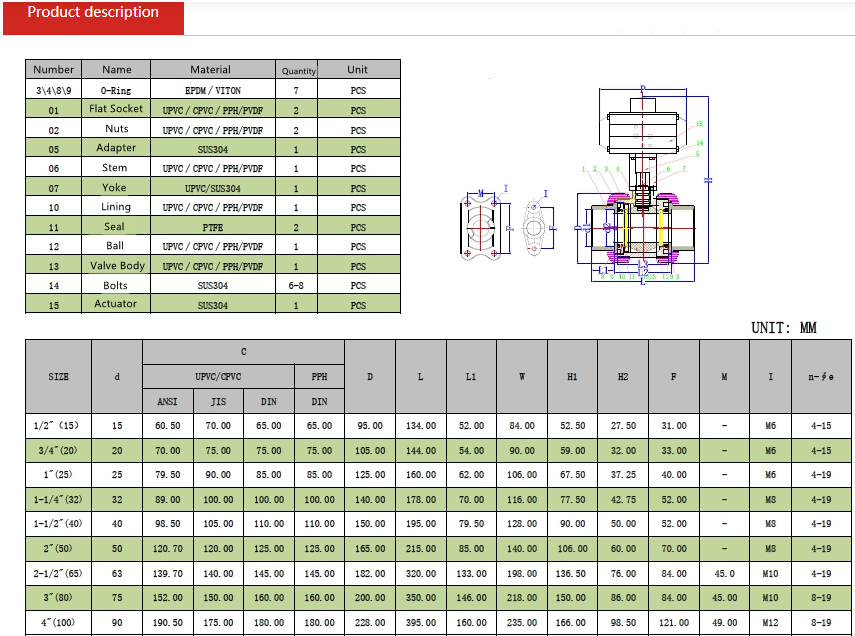The width and height of the screenshot is (855, 636).
Task: Select the UNIT: MM label
Action: 786,327
